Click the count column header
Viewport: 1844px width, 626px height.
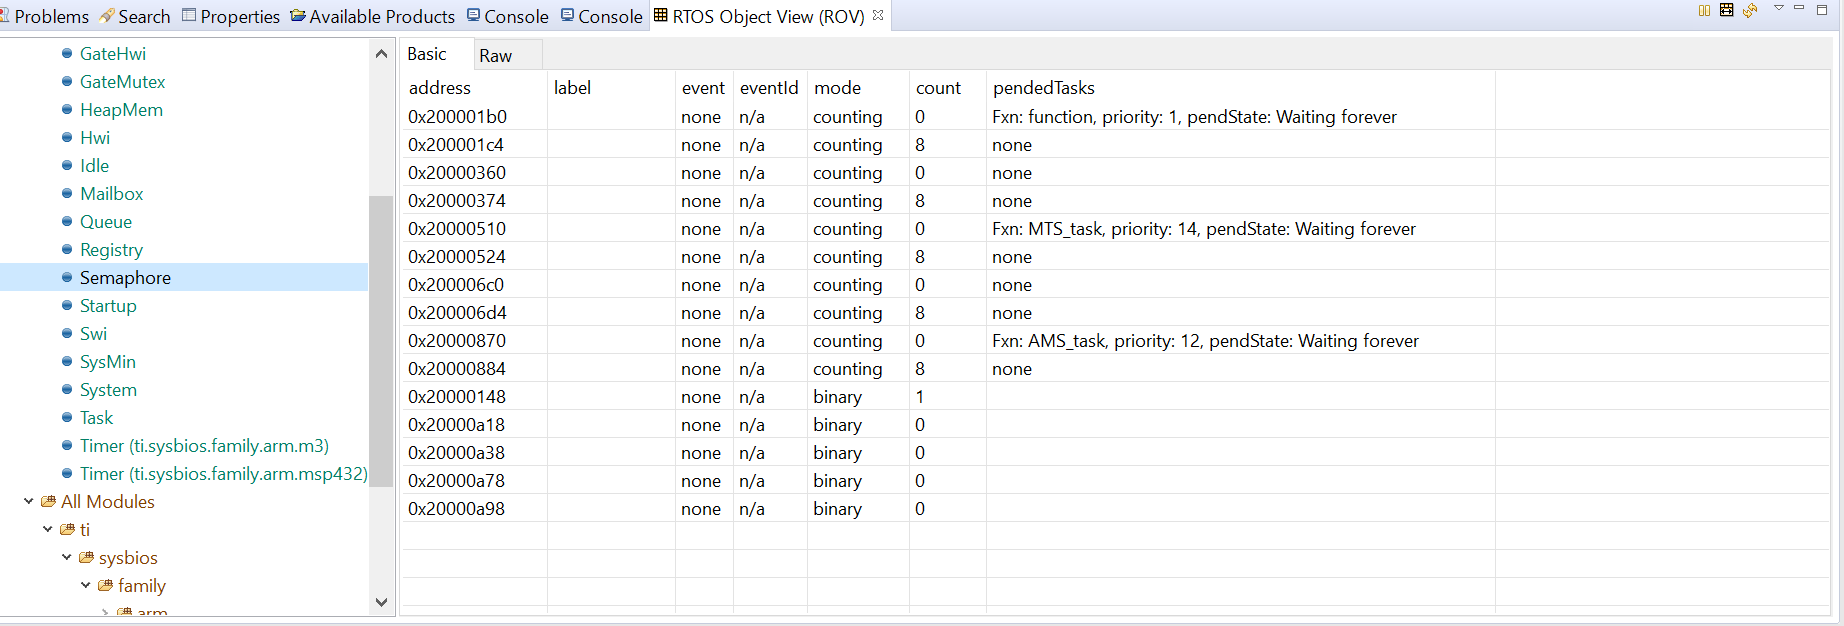point(938,88)
